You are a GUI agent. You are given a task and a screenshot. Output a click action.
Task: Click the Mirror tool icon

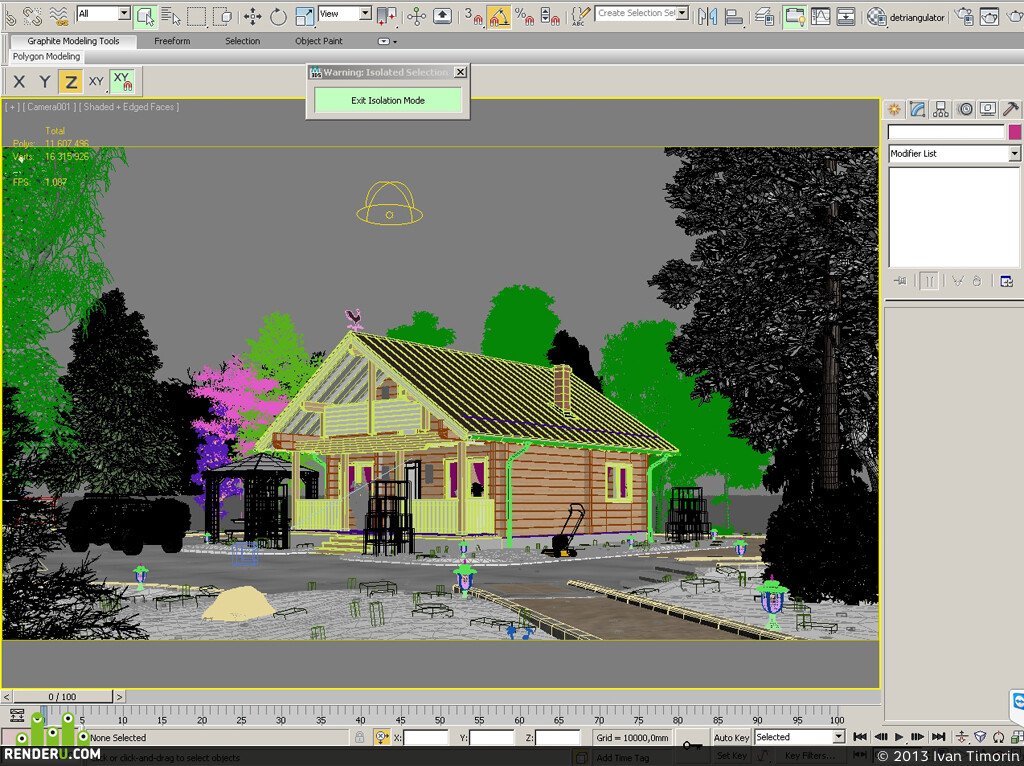tap(707, 16)
